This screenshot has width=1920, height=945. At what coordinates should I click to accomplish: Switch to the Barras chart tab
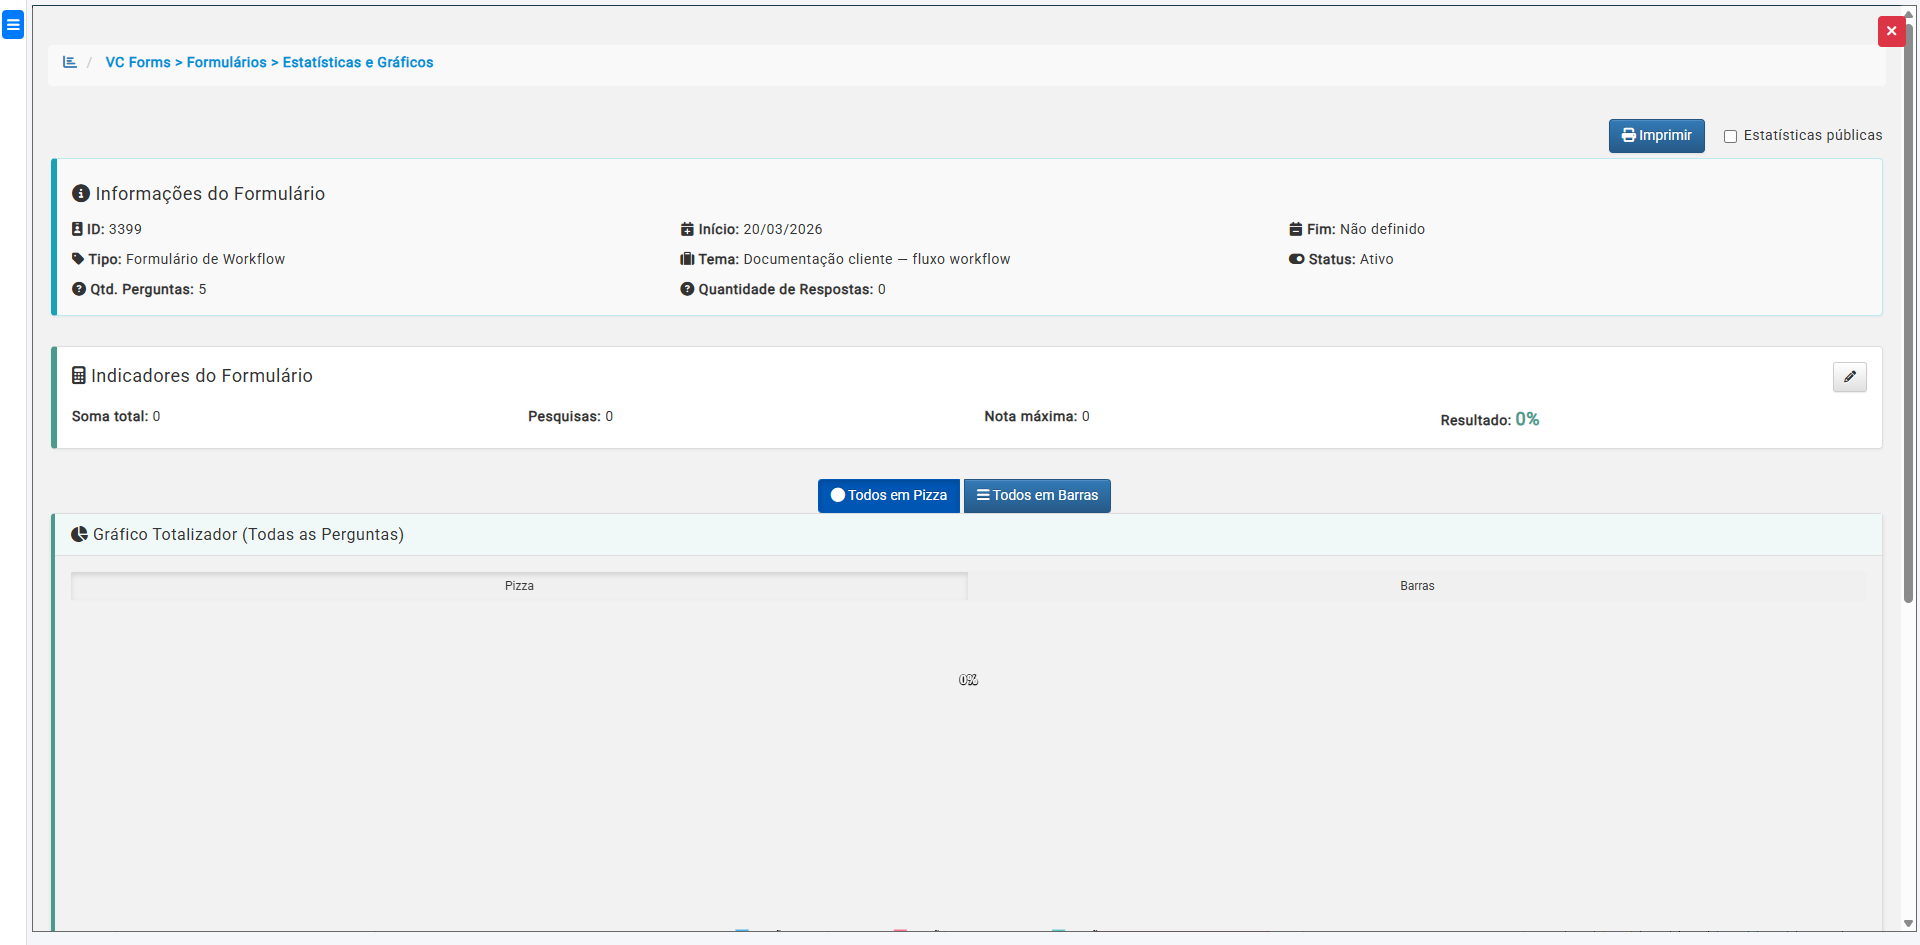pos(1416,586)
